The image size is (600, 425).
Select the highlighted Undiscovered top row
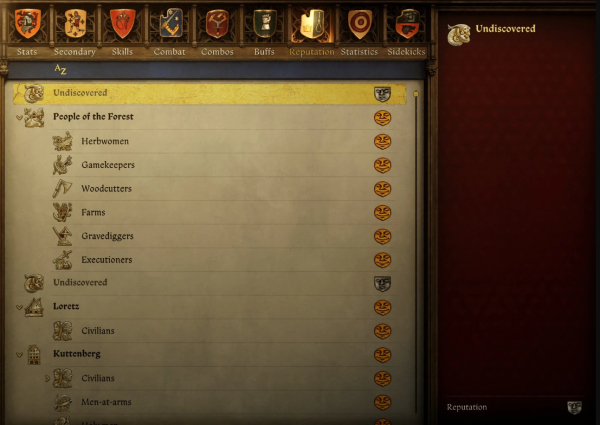[x=210, y=94]
